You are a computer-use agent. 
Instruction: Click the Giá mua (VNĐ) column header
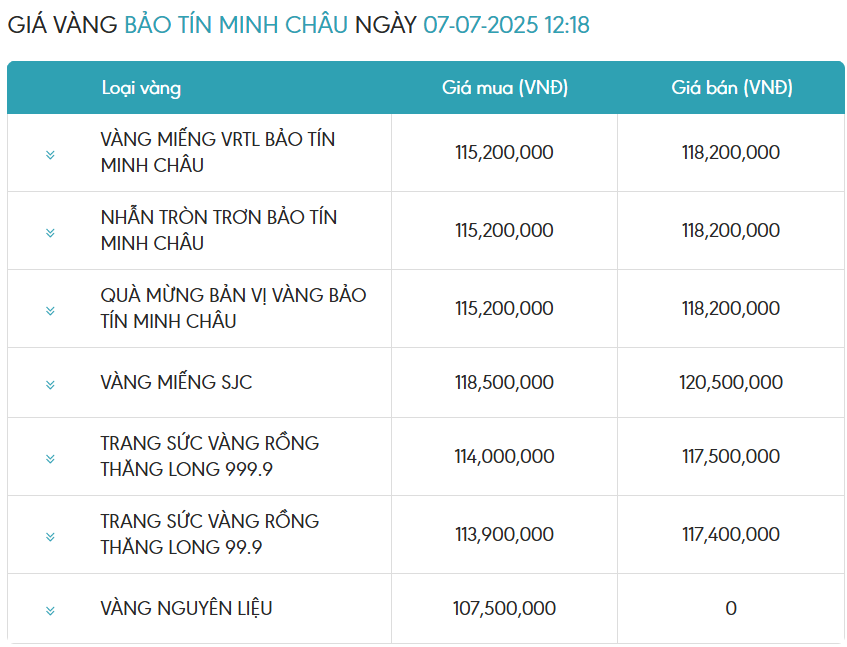tap(505, 87)
